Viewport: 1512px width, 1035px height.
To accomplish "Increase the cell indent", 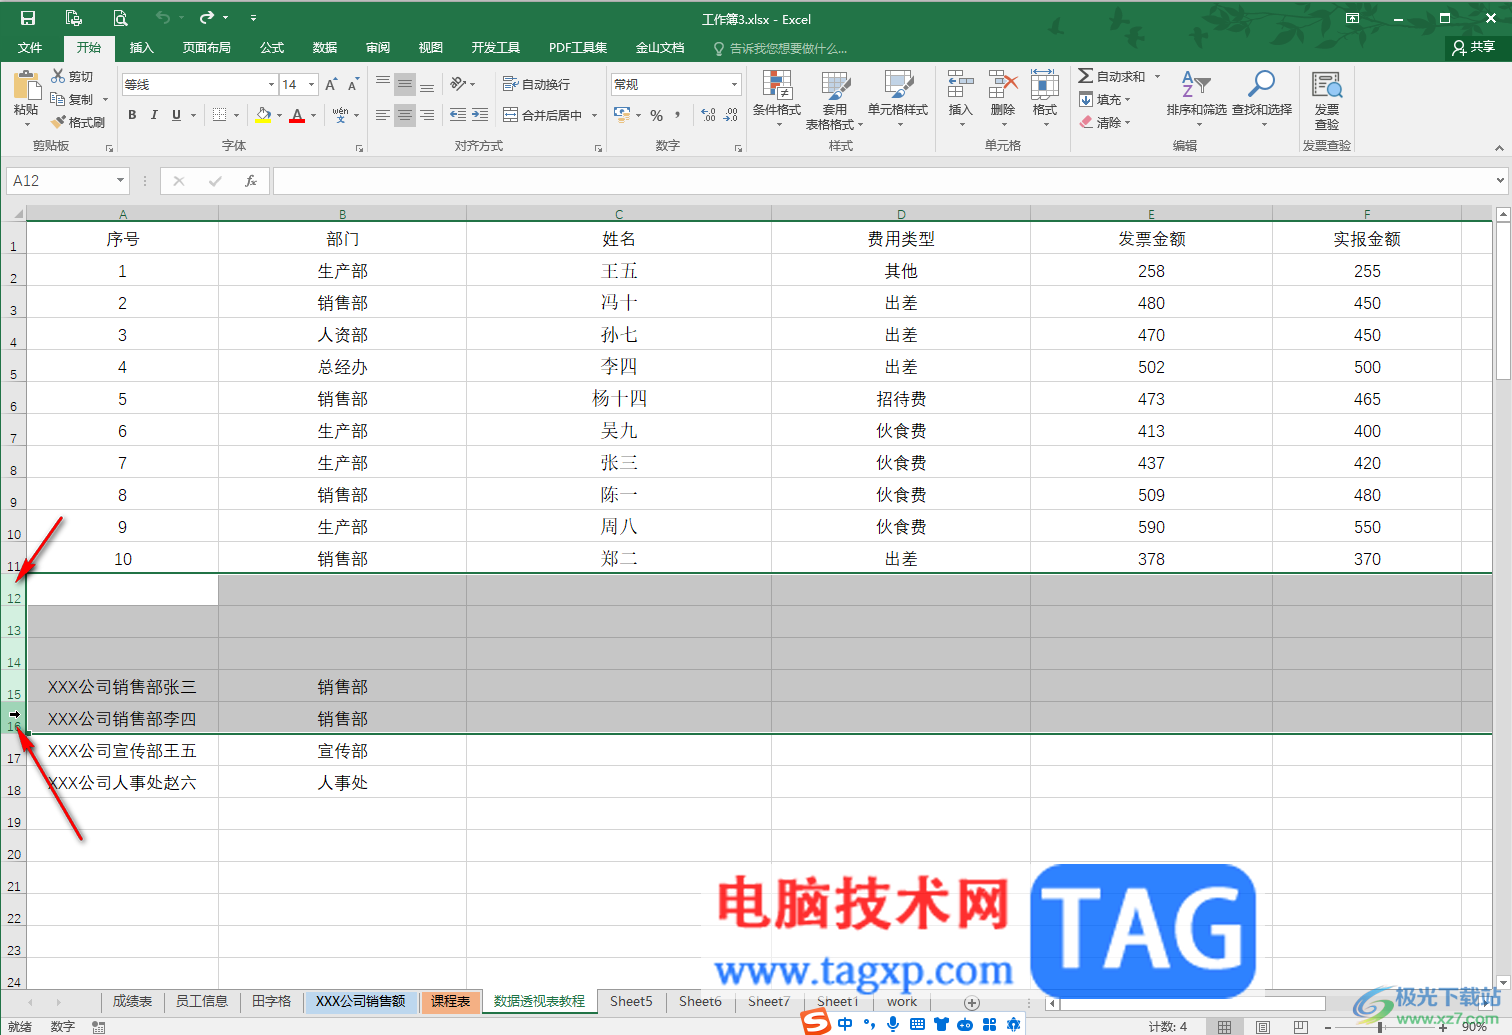I will point(480,116).
